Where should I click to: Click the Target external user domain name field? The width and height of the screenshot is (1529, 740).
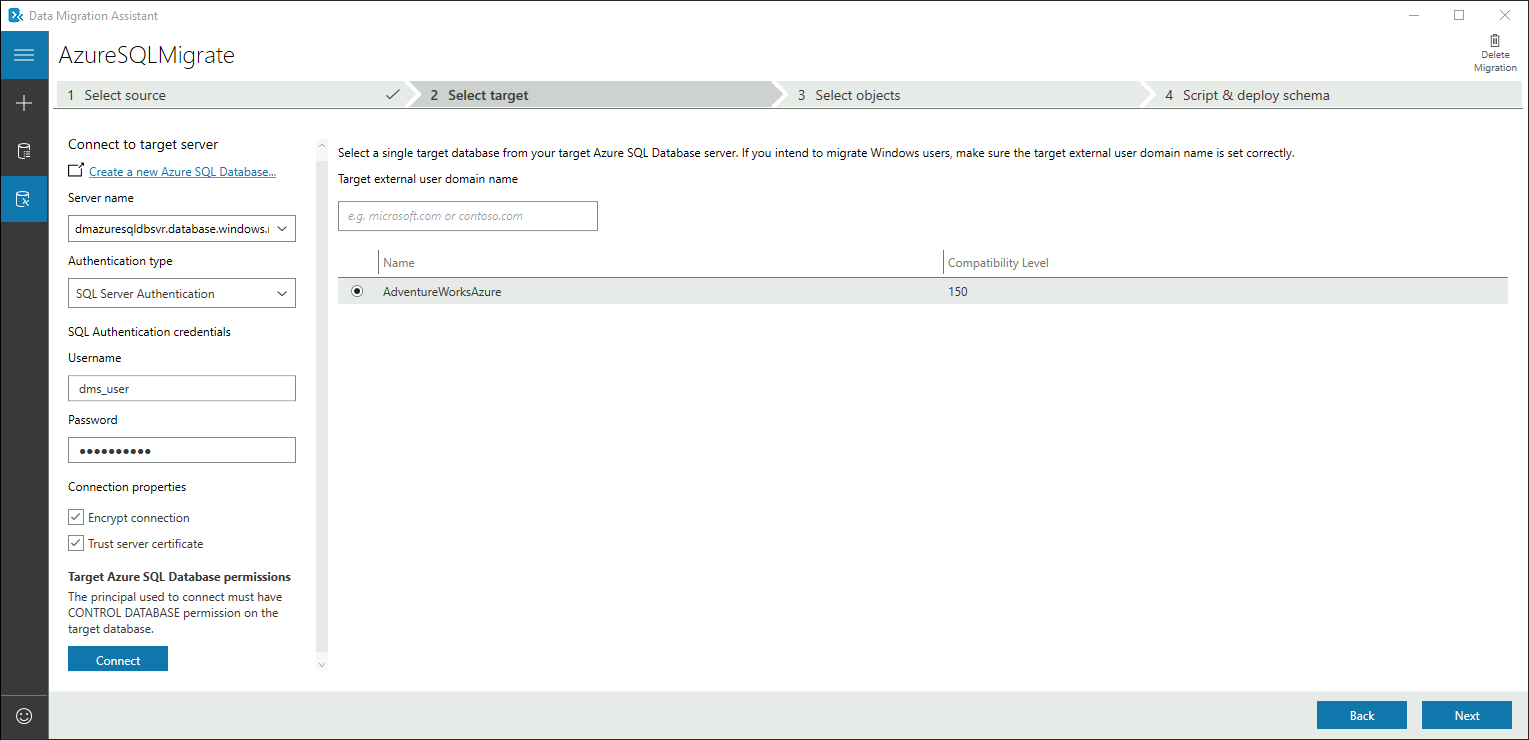[x=468, y=216]
